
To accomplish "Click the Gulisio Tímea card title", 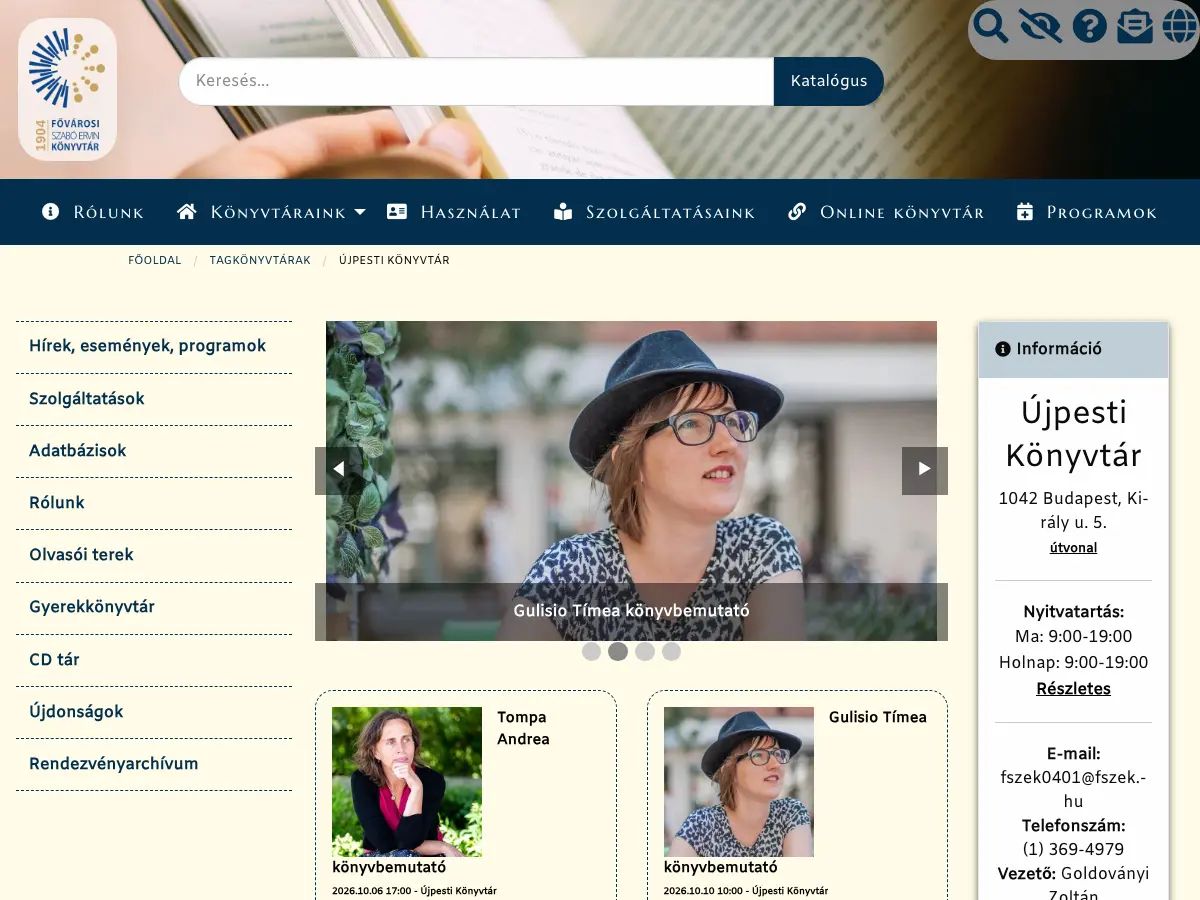I will [878, 717].
